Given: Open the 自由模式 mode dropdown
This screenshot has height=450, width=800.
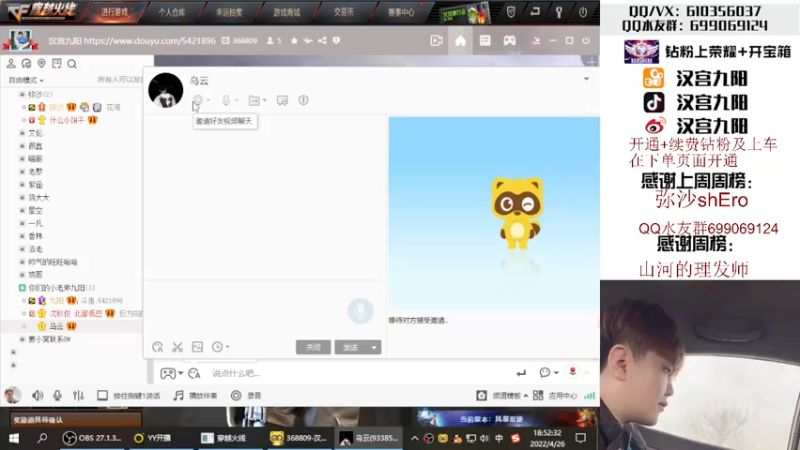Looking at the screenshot, I should click(26, 80).
